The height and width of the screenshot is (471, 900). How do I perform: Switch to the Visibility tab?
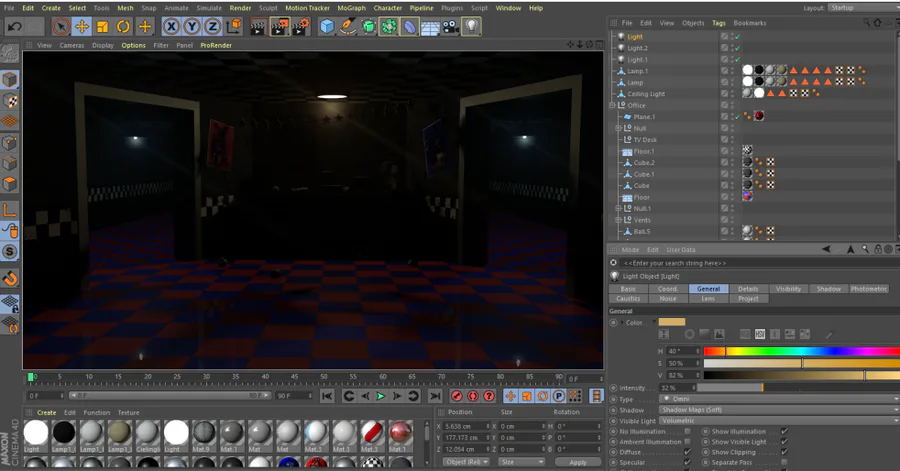tap(788, 289)
